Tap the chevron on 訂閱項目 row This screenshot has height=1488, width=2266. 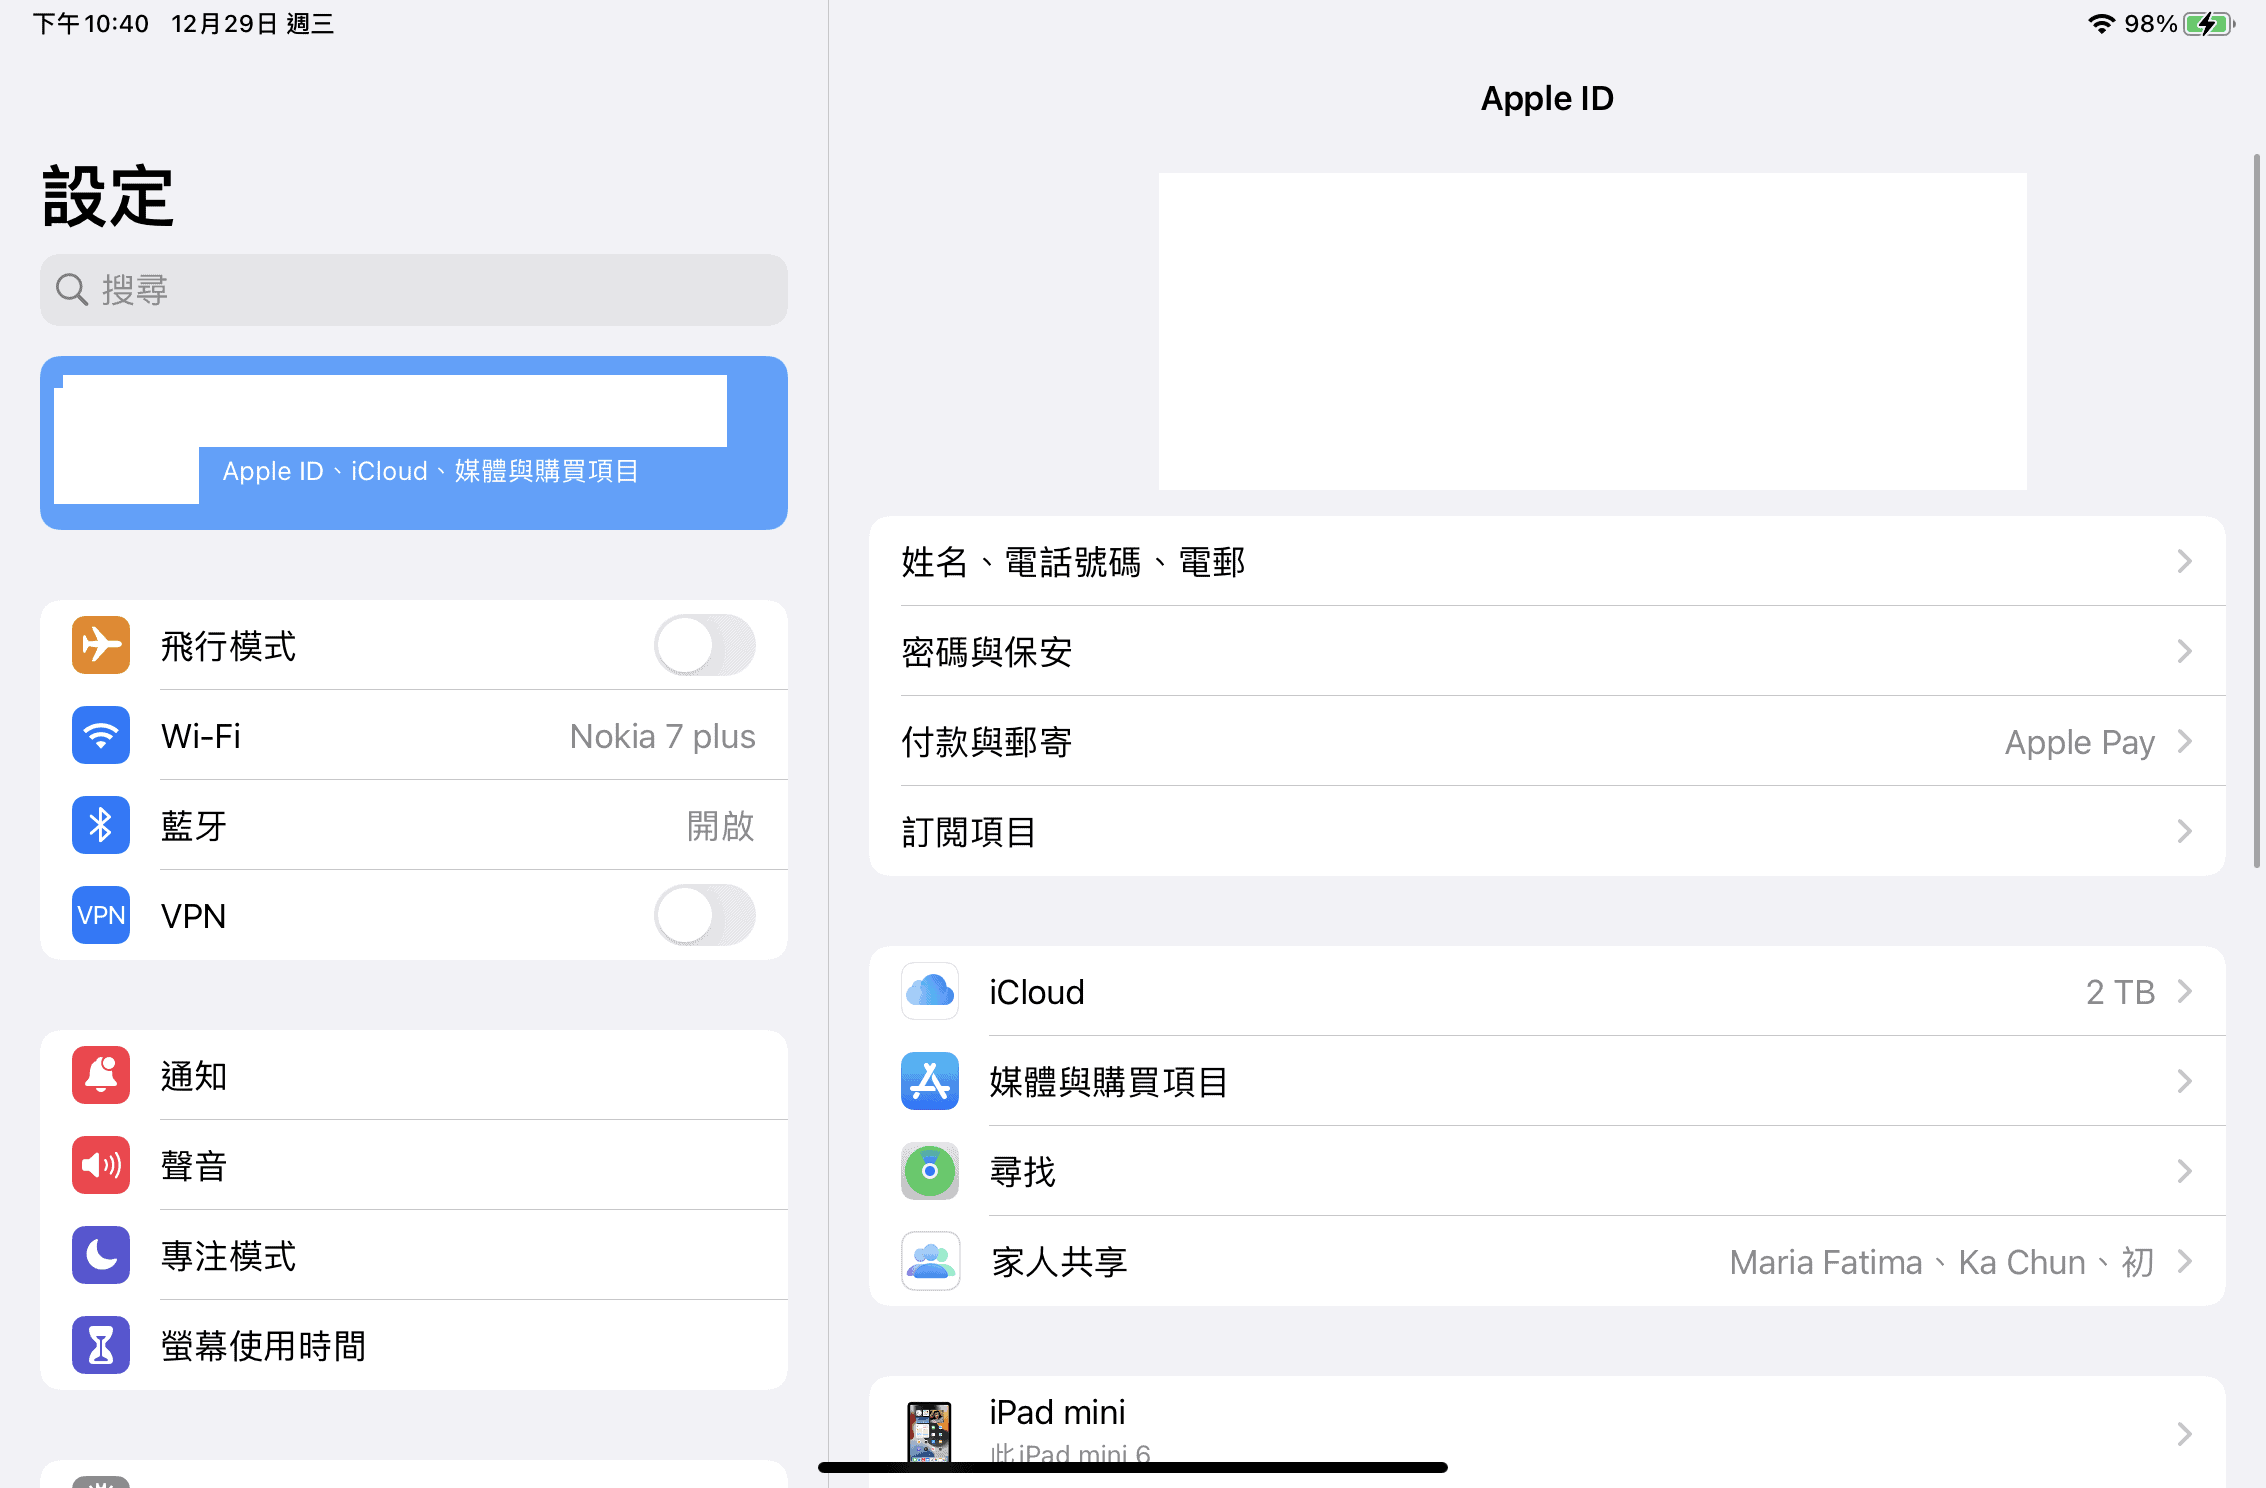coord(2185,831)
